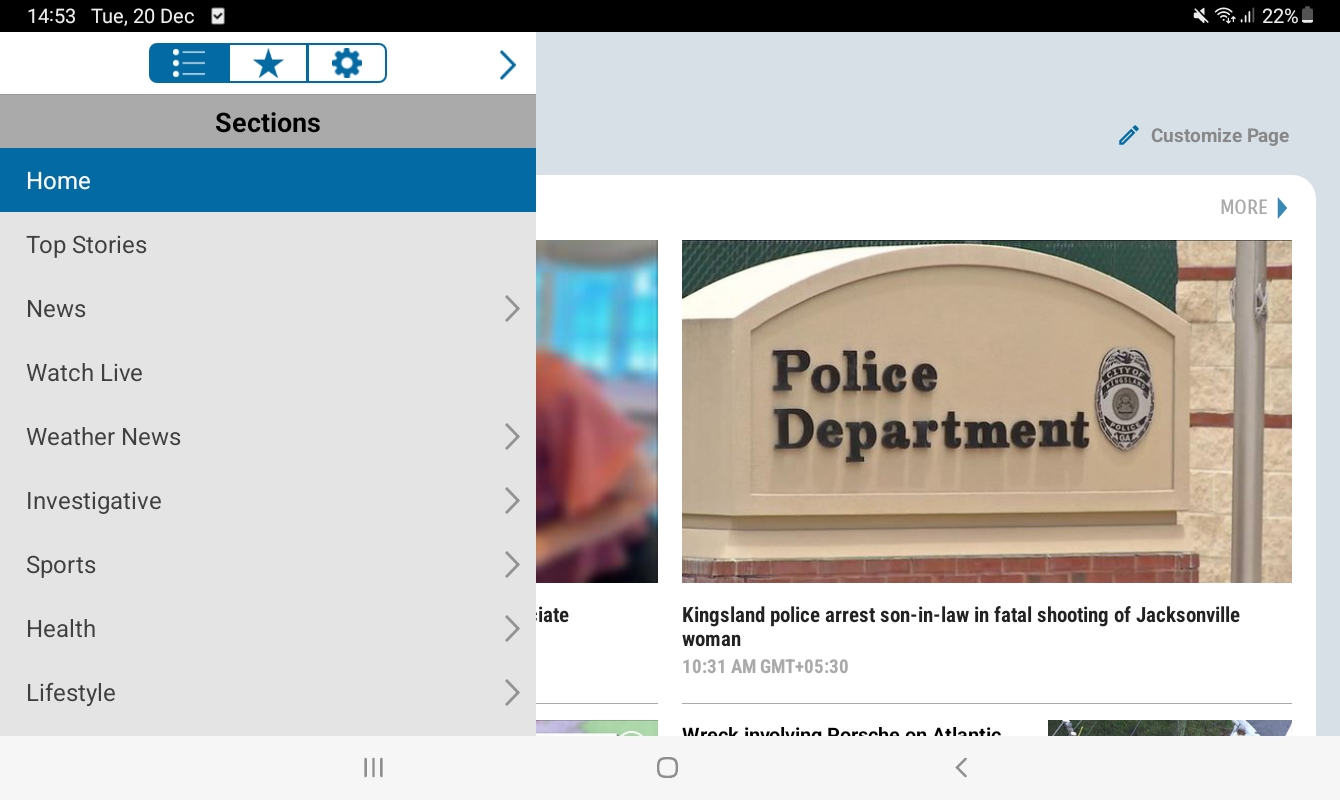The image size is (1340, 800).
Task: Expand the News submenu chevron
Action: click(x=512, y=309)
